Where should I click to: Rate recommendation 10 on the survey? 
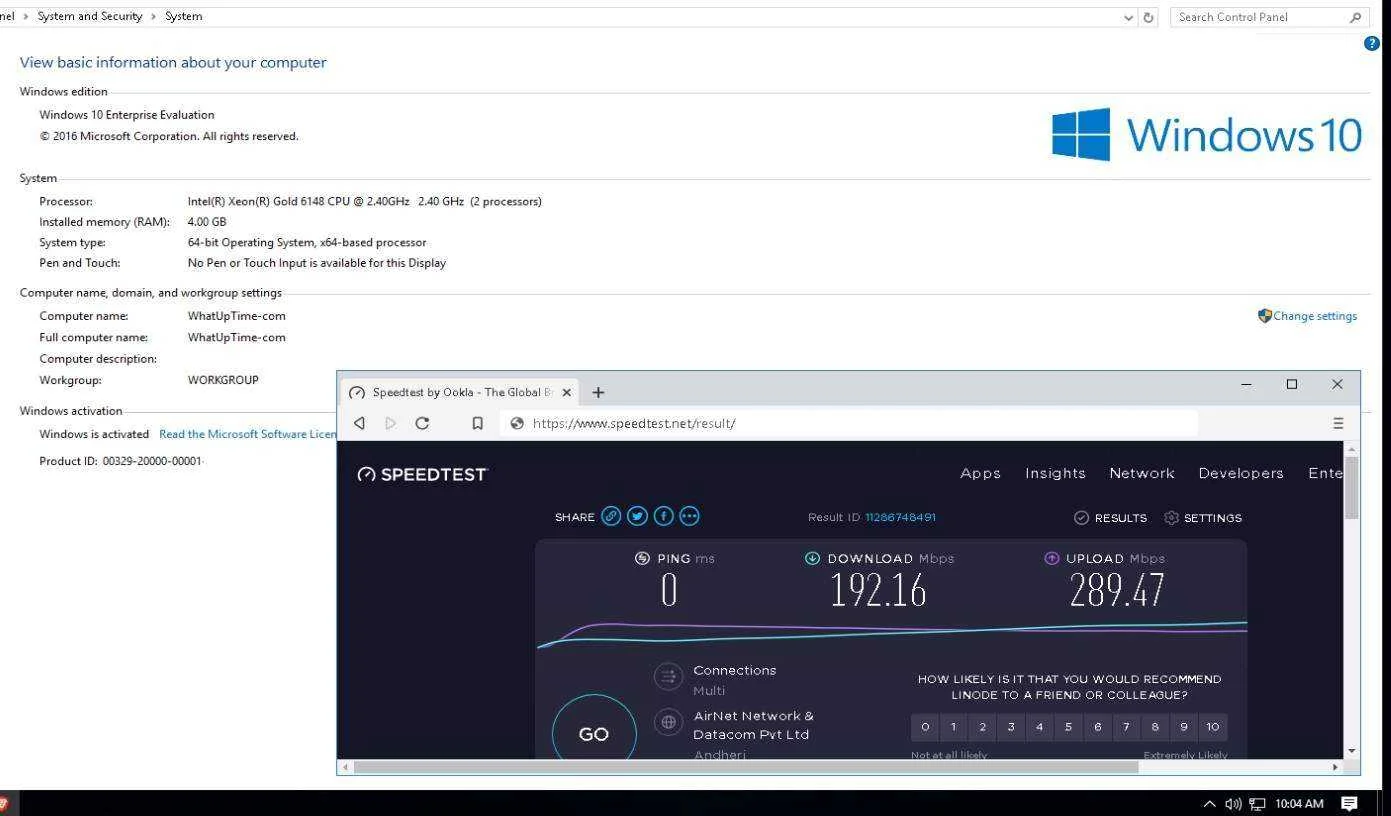[x=1213, y=727]
